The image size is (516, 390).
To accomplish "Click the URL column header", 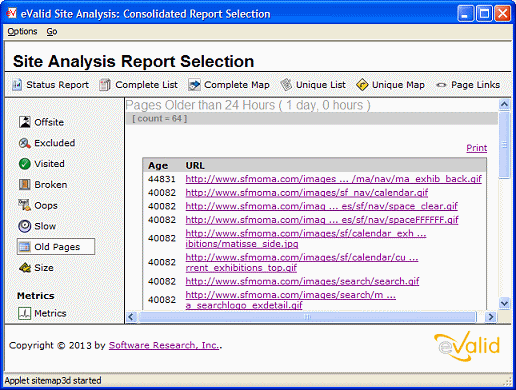I will [195, 165].
